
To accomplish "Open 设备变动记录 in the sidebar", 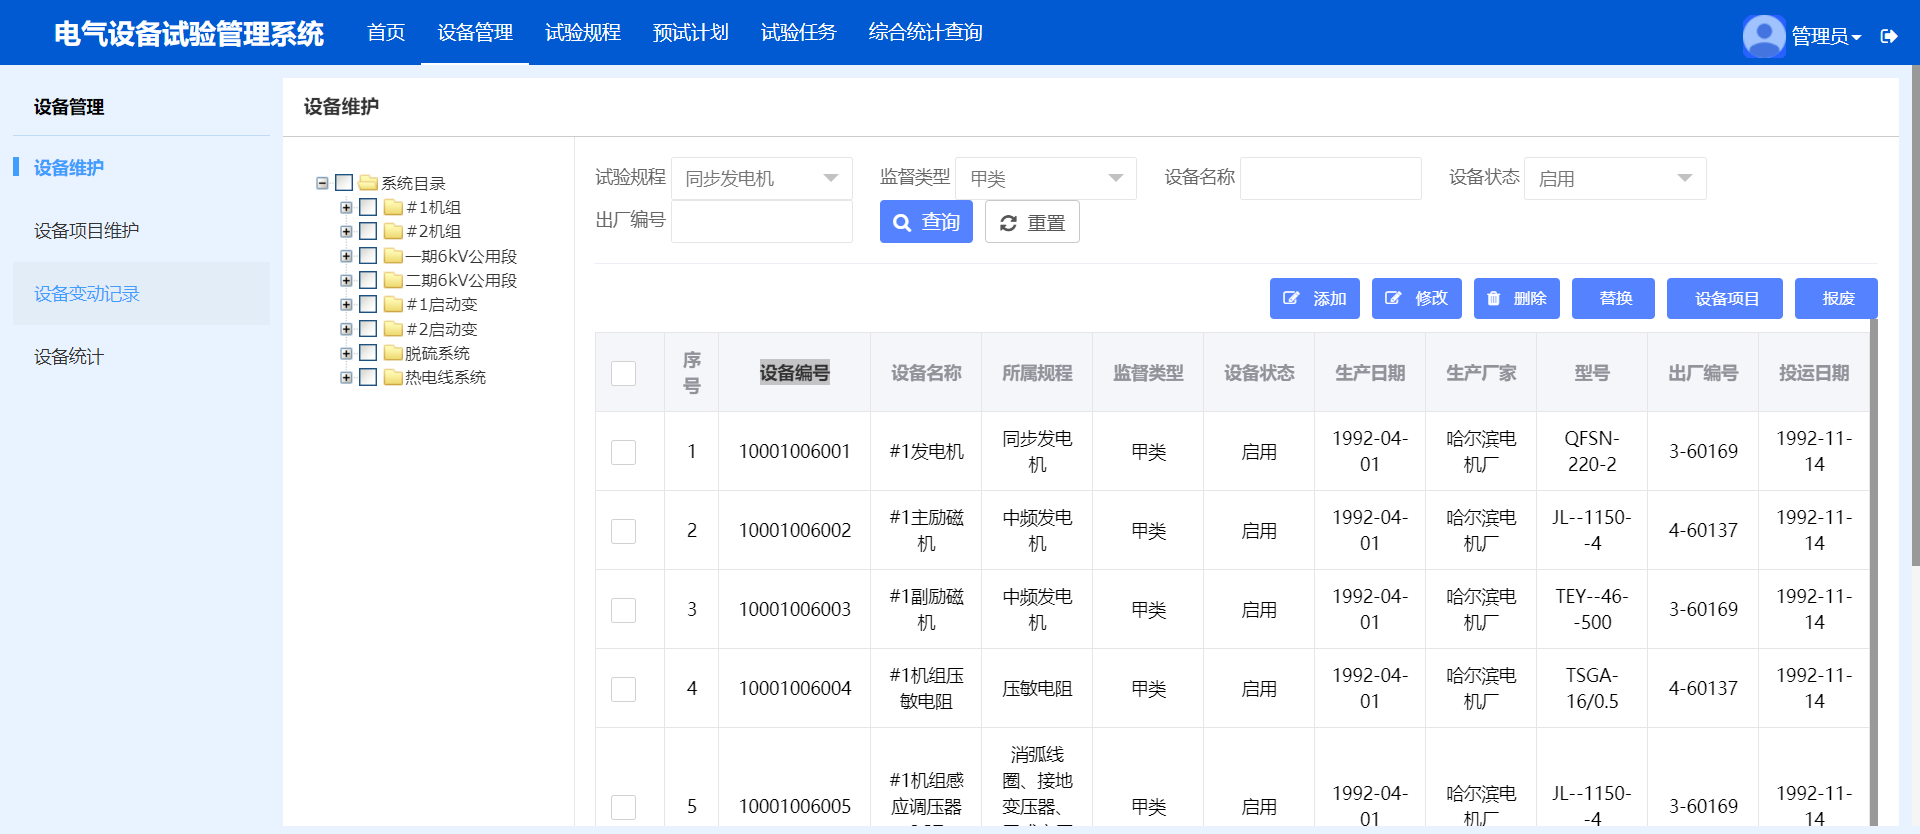I will 141,293.
